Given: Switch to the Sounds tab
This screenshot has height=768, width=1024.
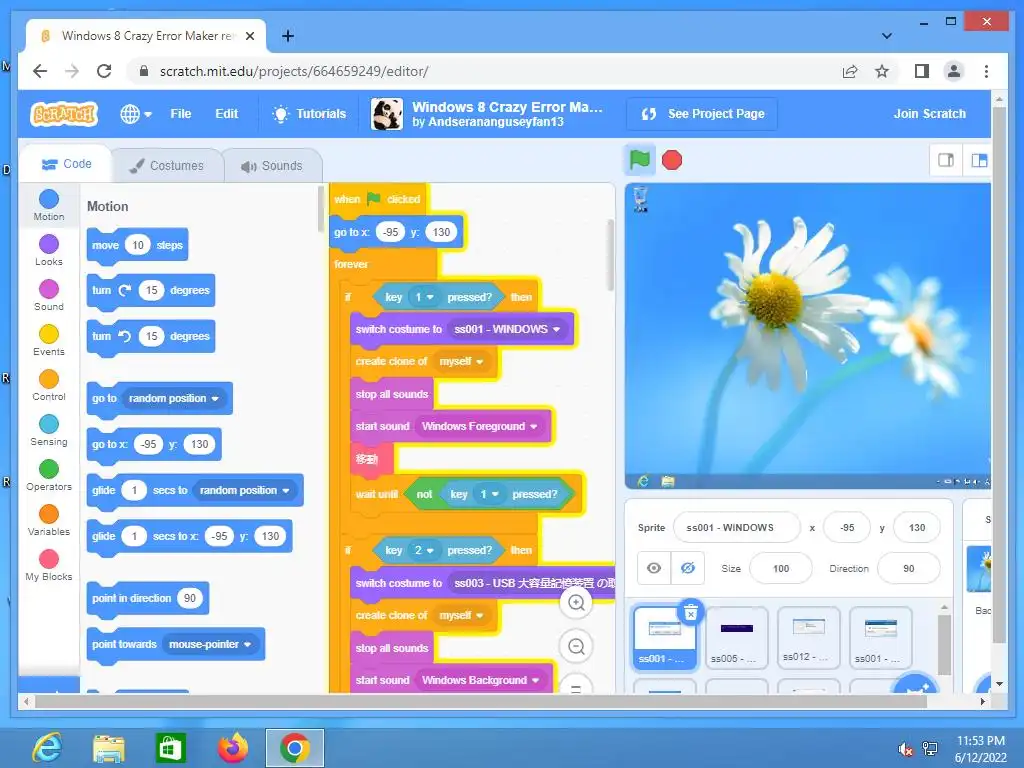Looking at the screenshot, I should pyautogui.click(x=272, y=166).
